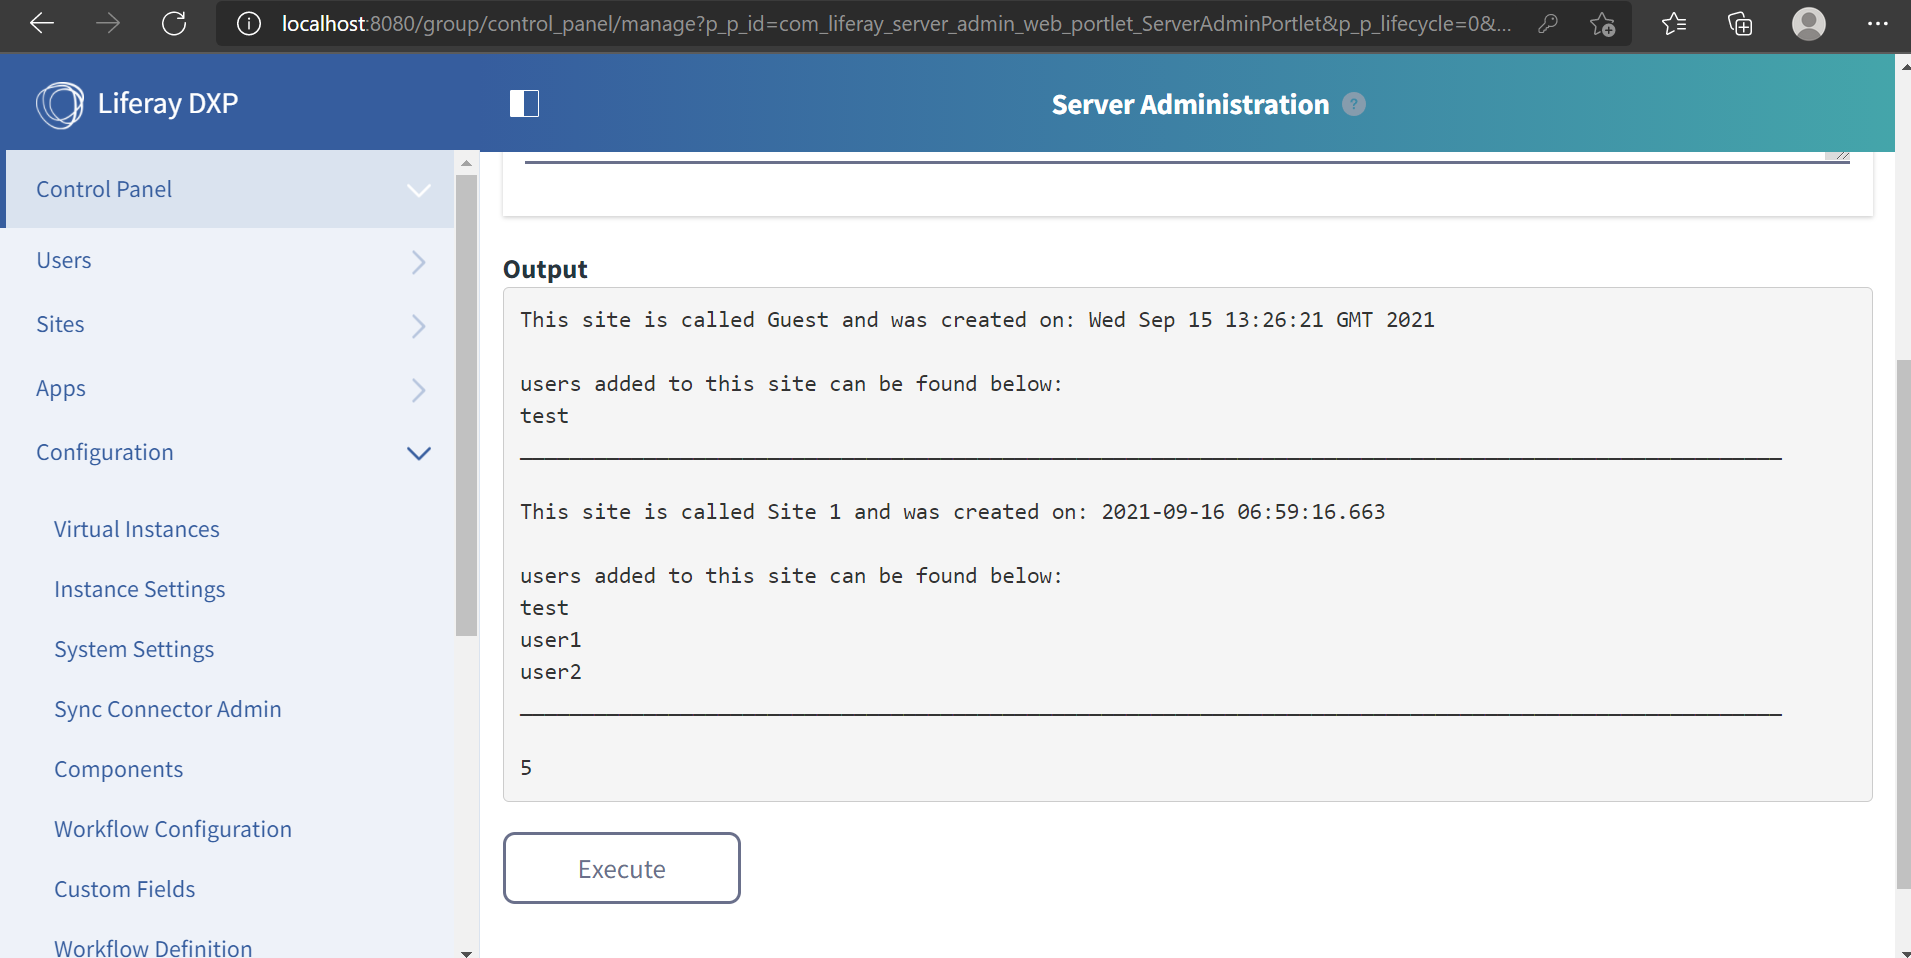Click the browser back arrow
Screen dimensions: 1911x958
tap(42, 23)
